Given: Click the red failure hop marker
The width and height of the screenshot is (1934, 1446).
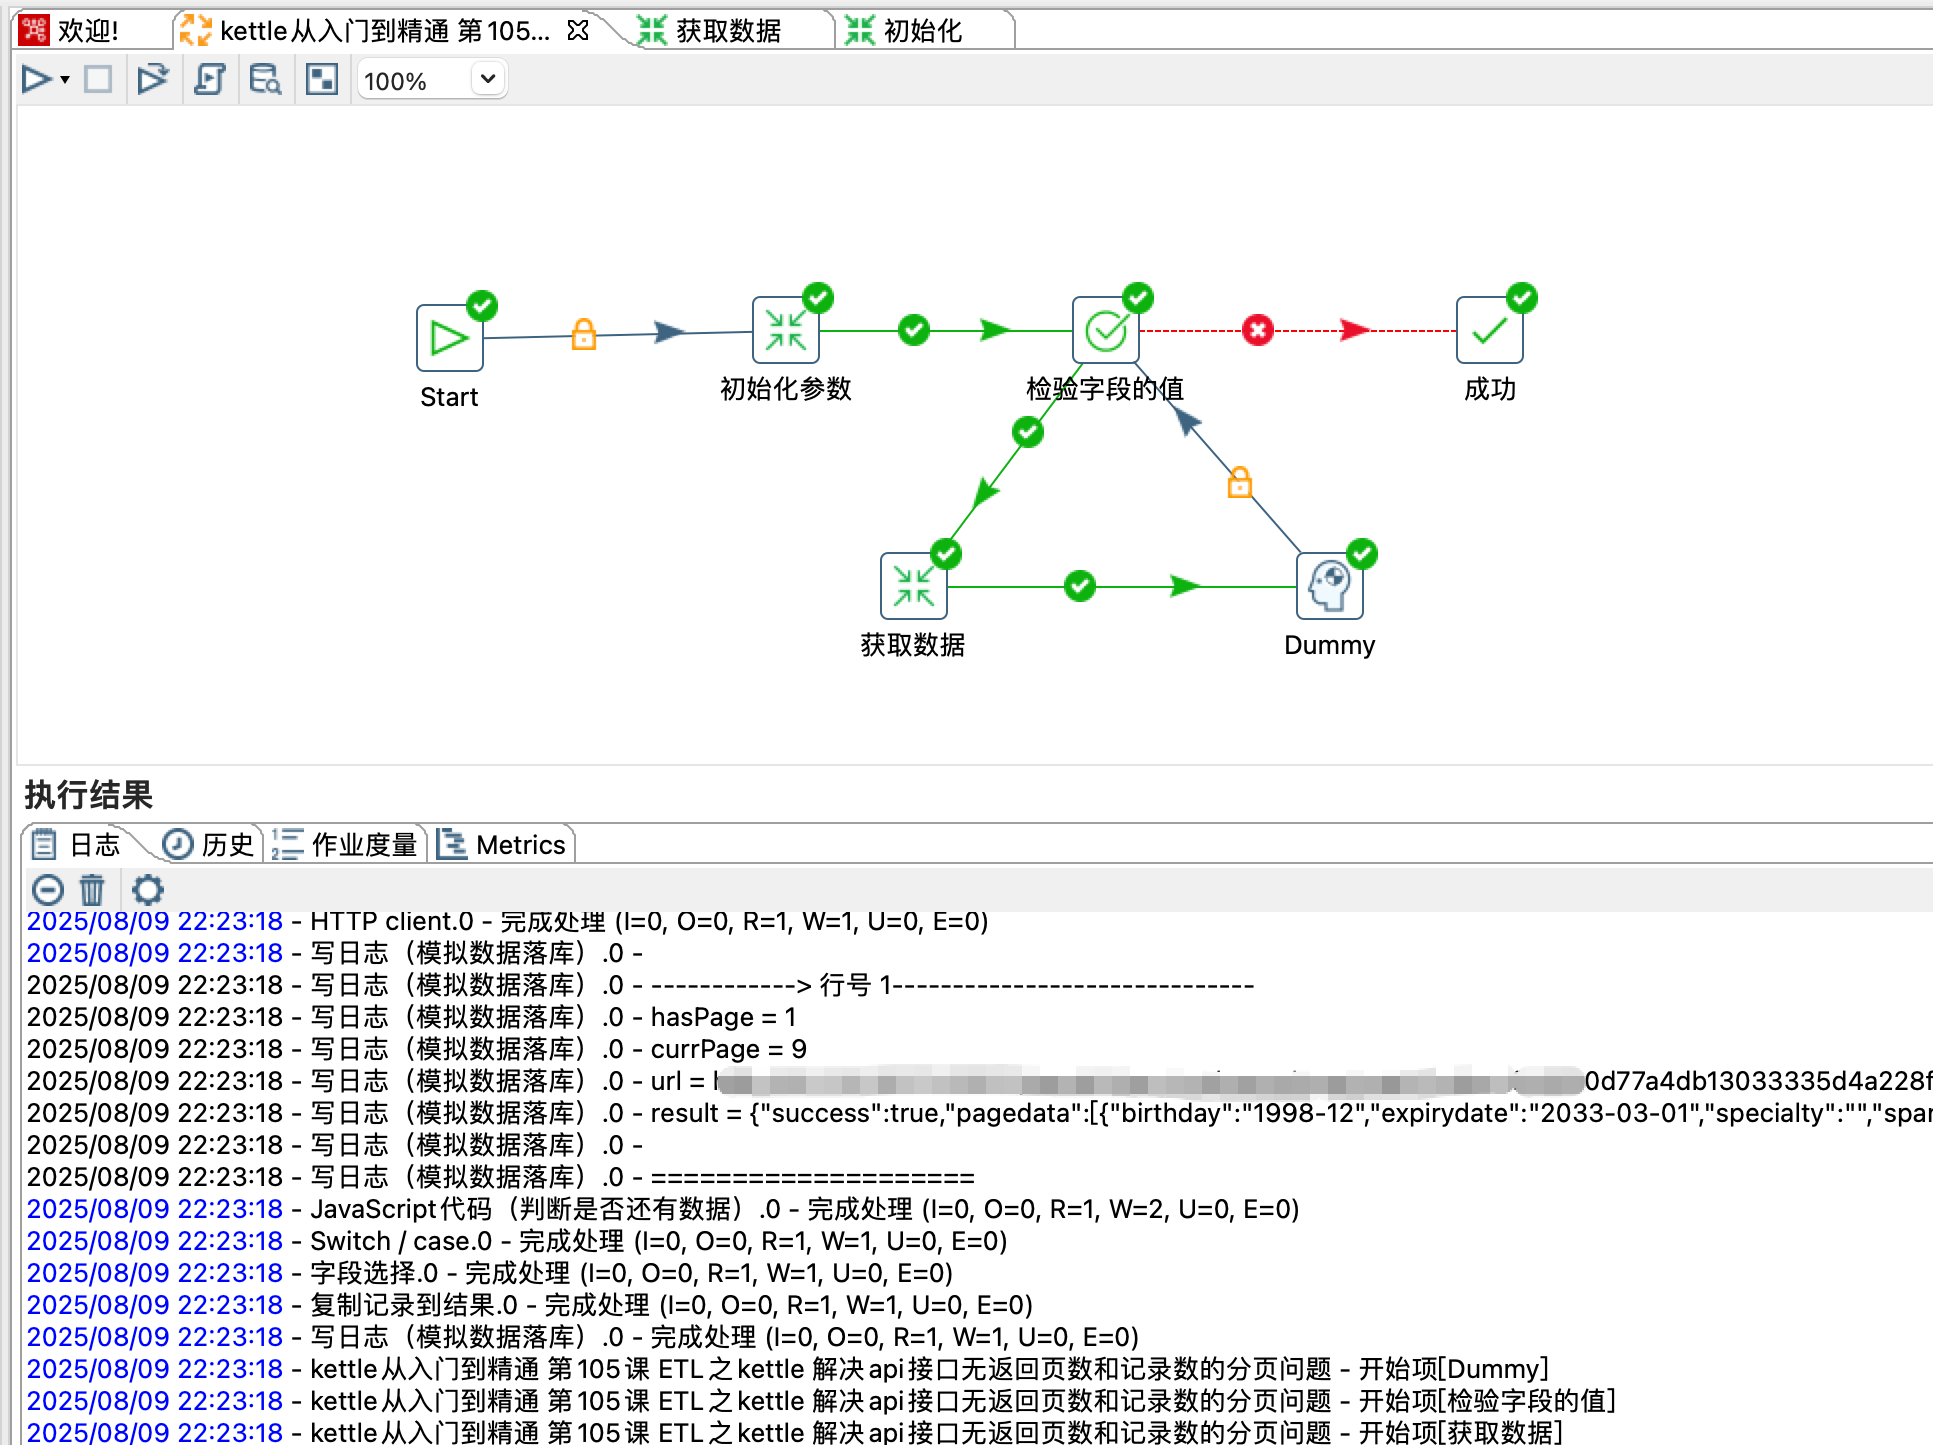Looking at the screenshot, I should tap(1257, 330).
